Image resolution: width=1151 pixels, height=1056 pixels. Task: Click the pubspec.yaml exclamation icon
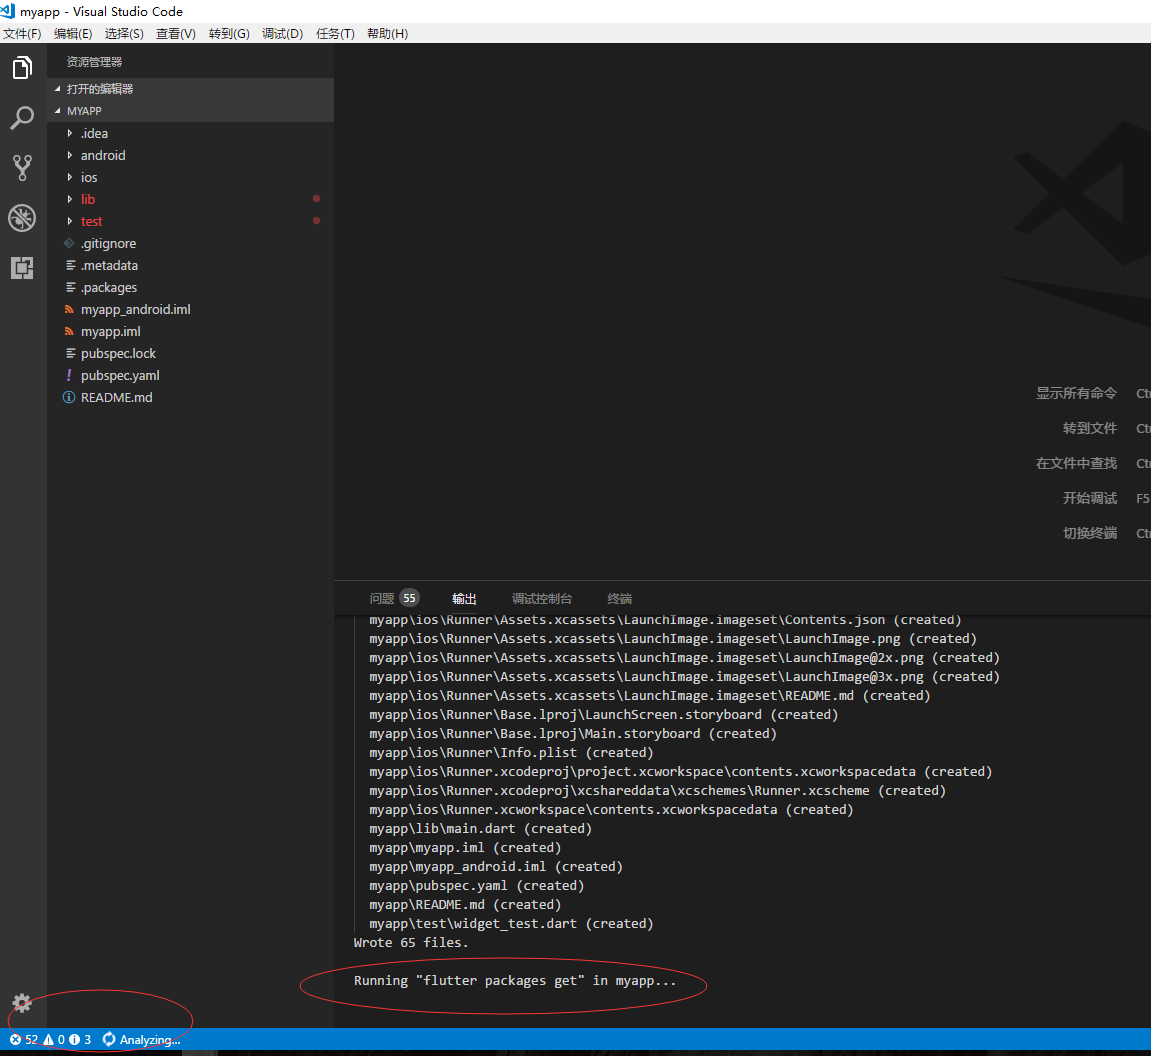(x=69, y=375)
